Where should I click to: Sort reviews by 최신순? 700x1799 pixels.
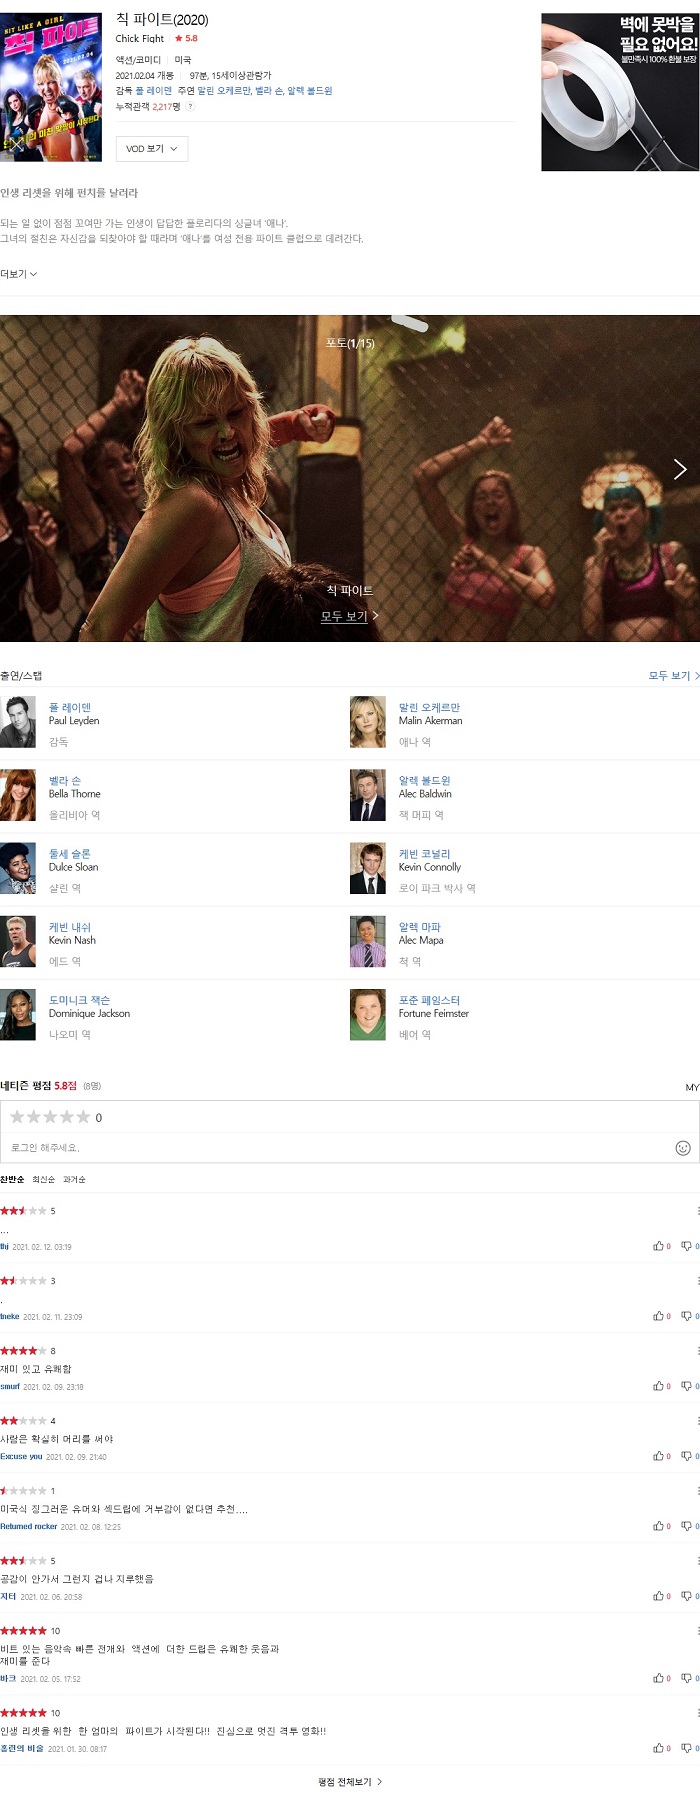pos(43,1180)
